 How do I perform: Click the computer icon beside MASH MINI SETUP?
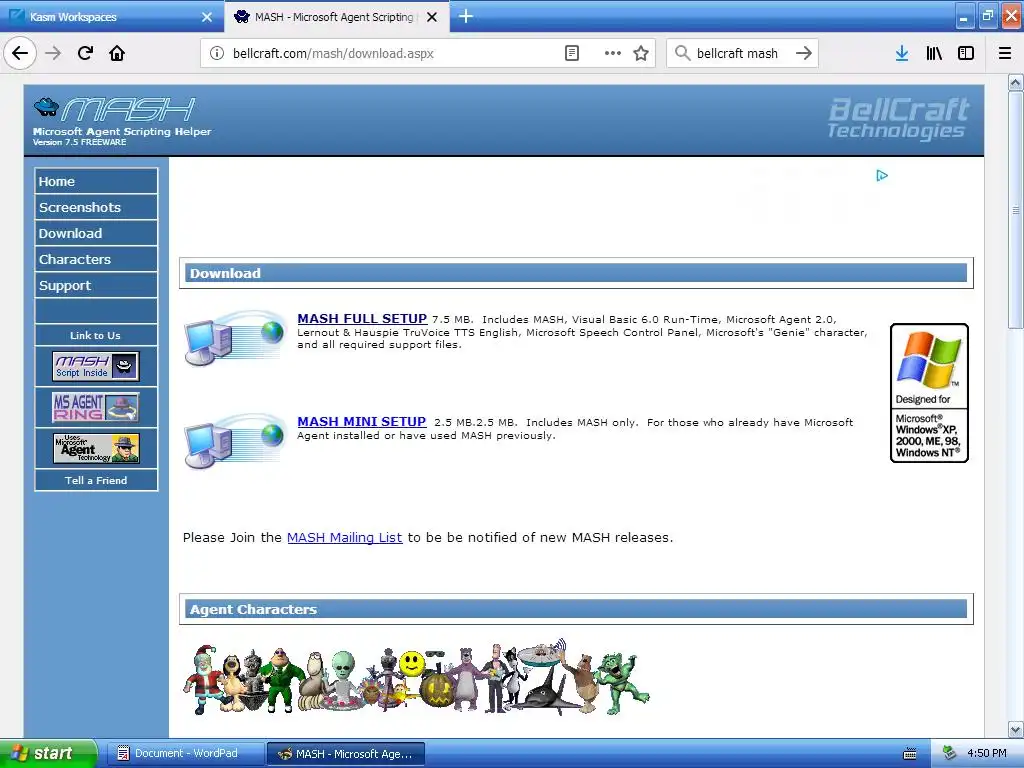coord(234,441)
